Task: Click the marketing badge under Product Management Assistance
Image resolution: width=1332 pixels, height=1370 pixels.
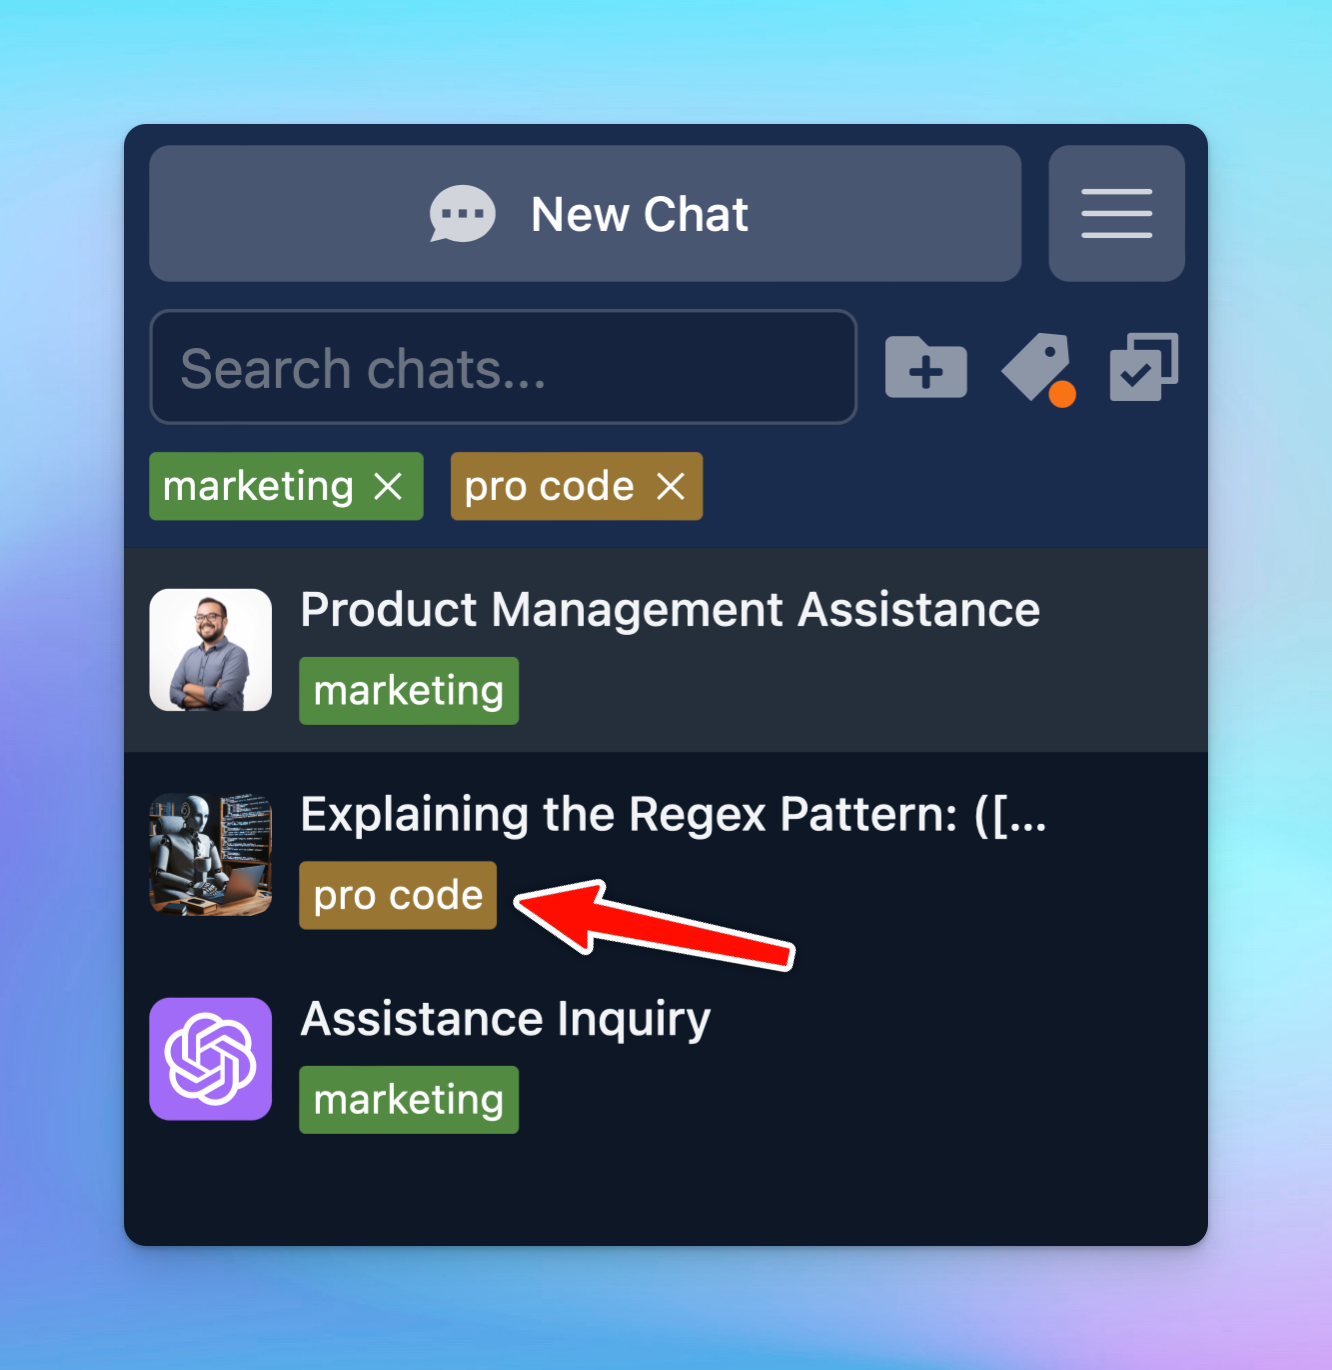Action: tap(408, 690)
